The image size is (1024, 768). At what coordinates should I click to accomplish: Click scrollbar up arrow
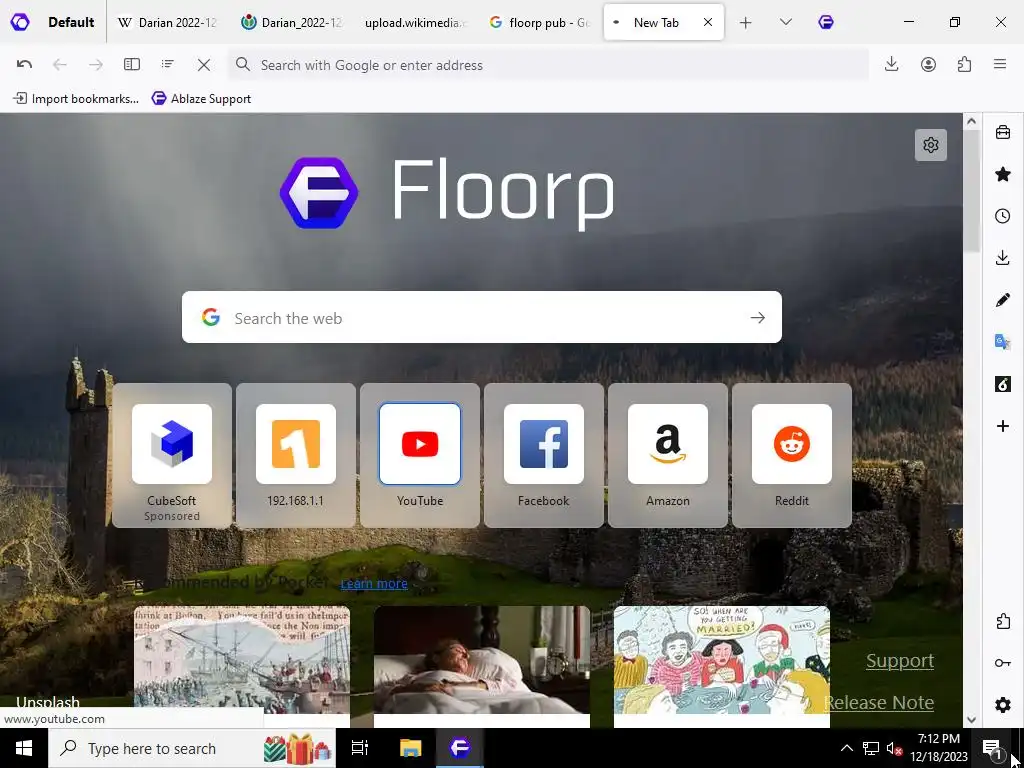(971, 121)
